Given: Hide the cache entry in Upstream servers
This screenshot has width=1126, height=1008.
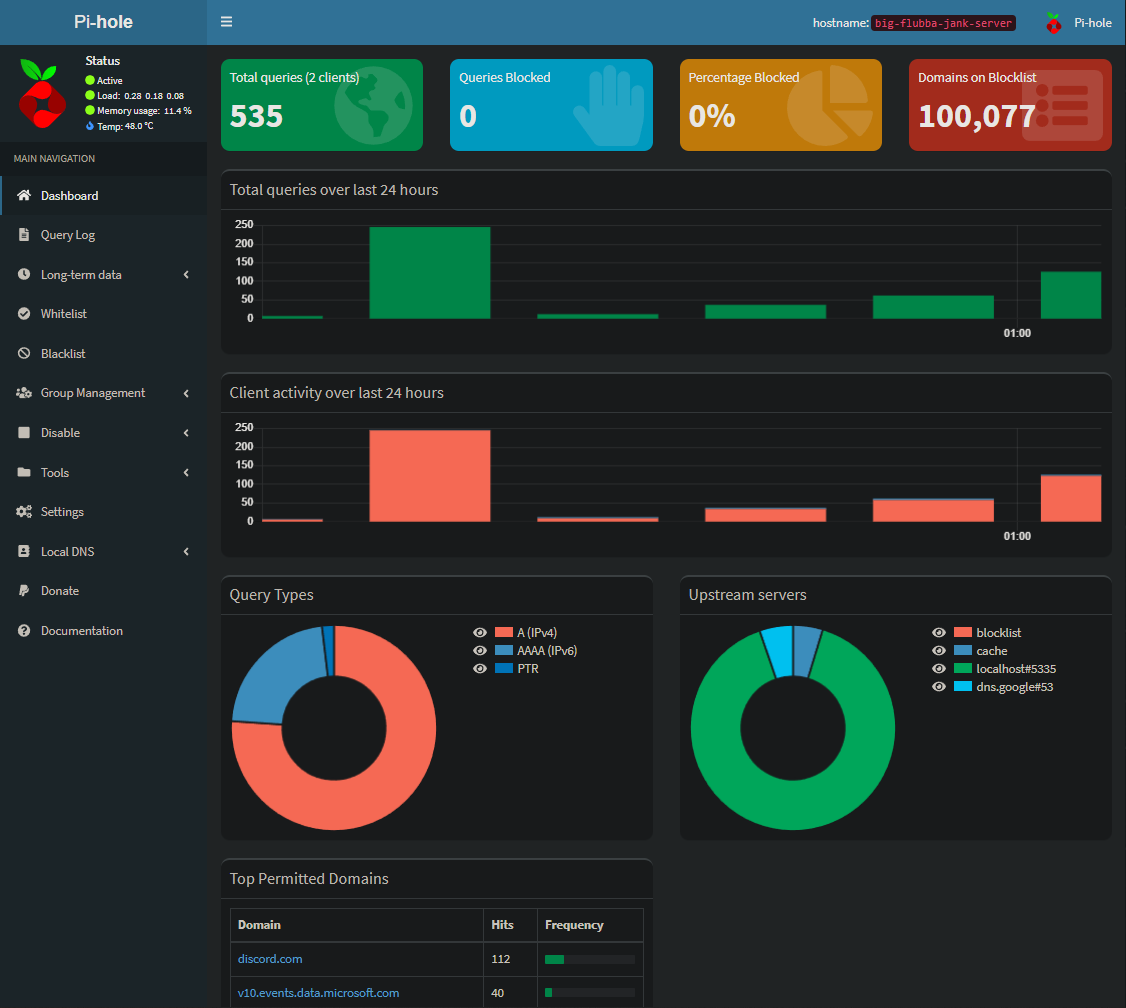Looking at the screenshot, I should coord(939,650).
